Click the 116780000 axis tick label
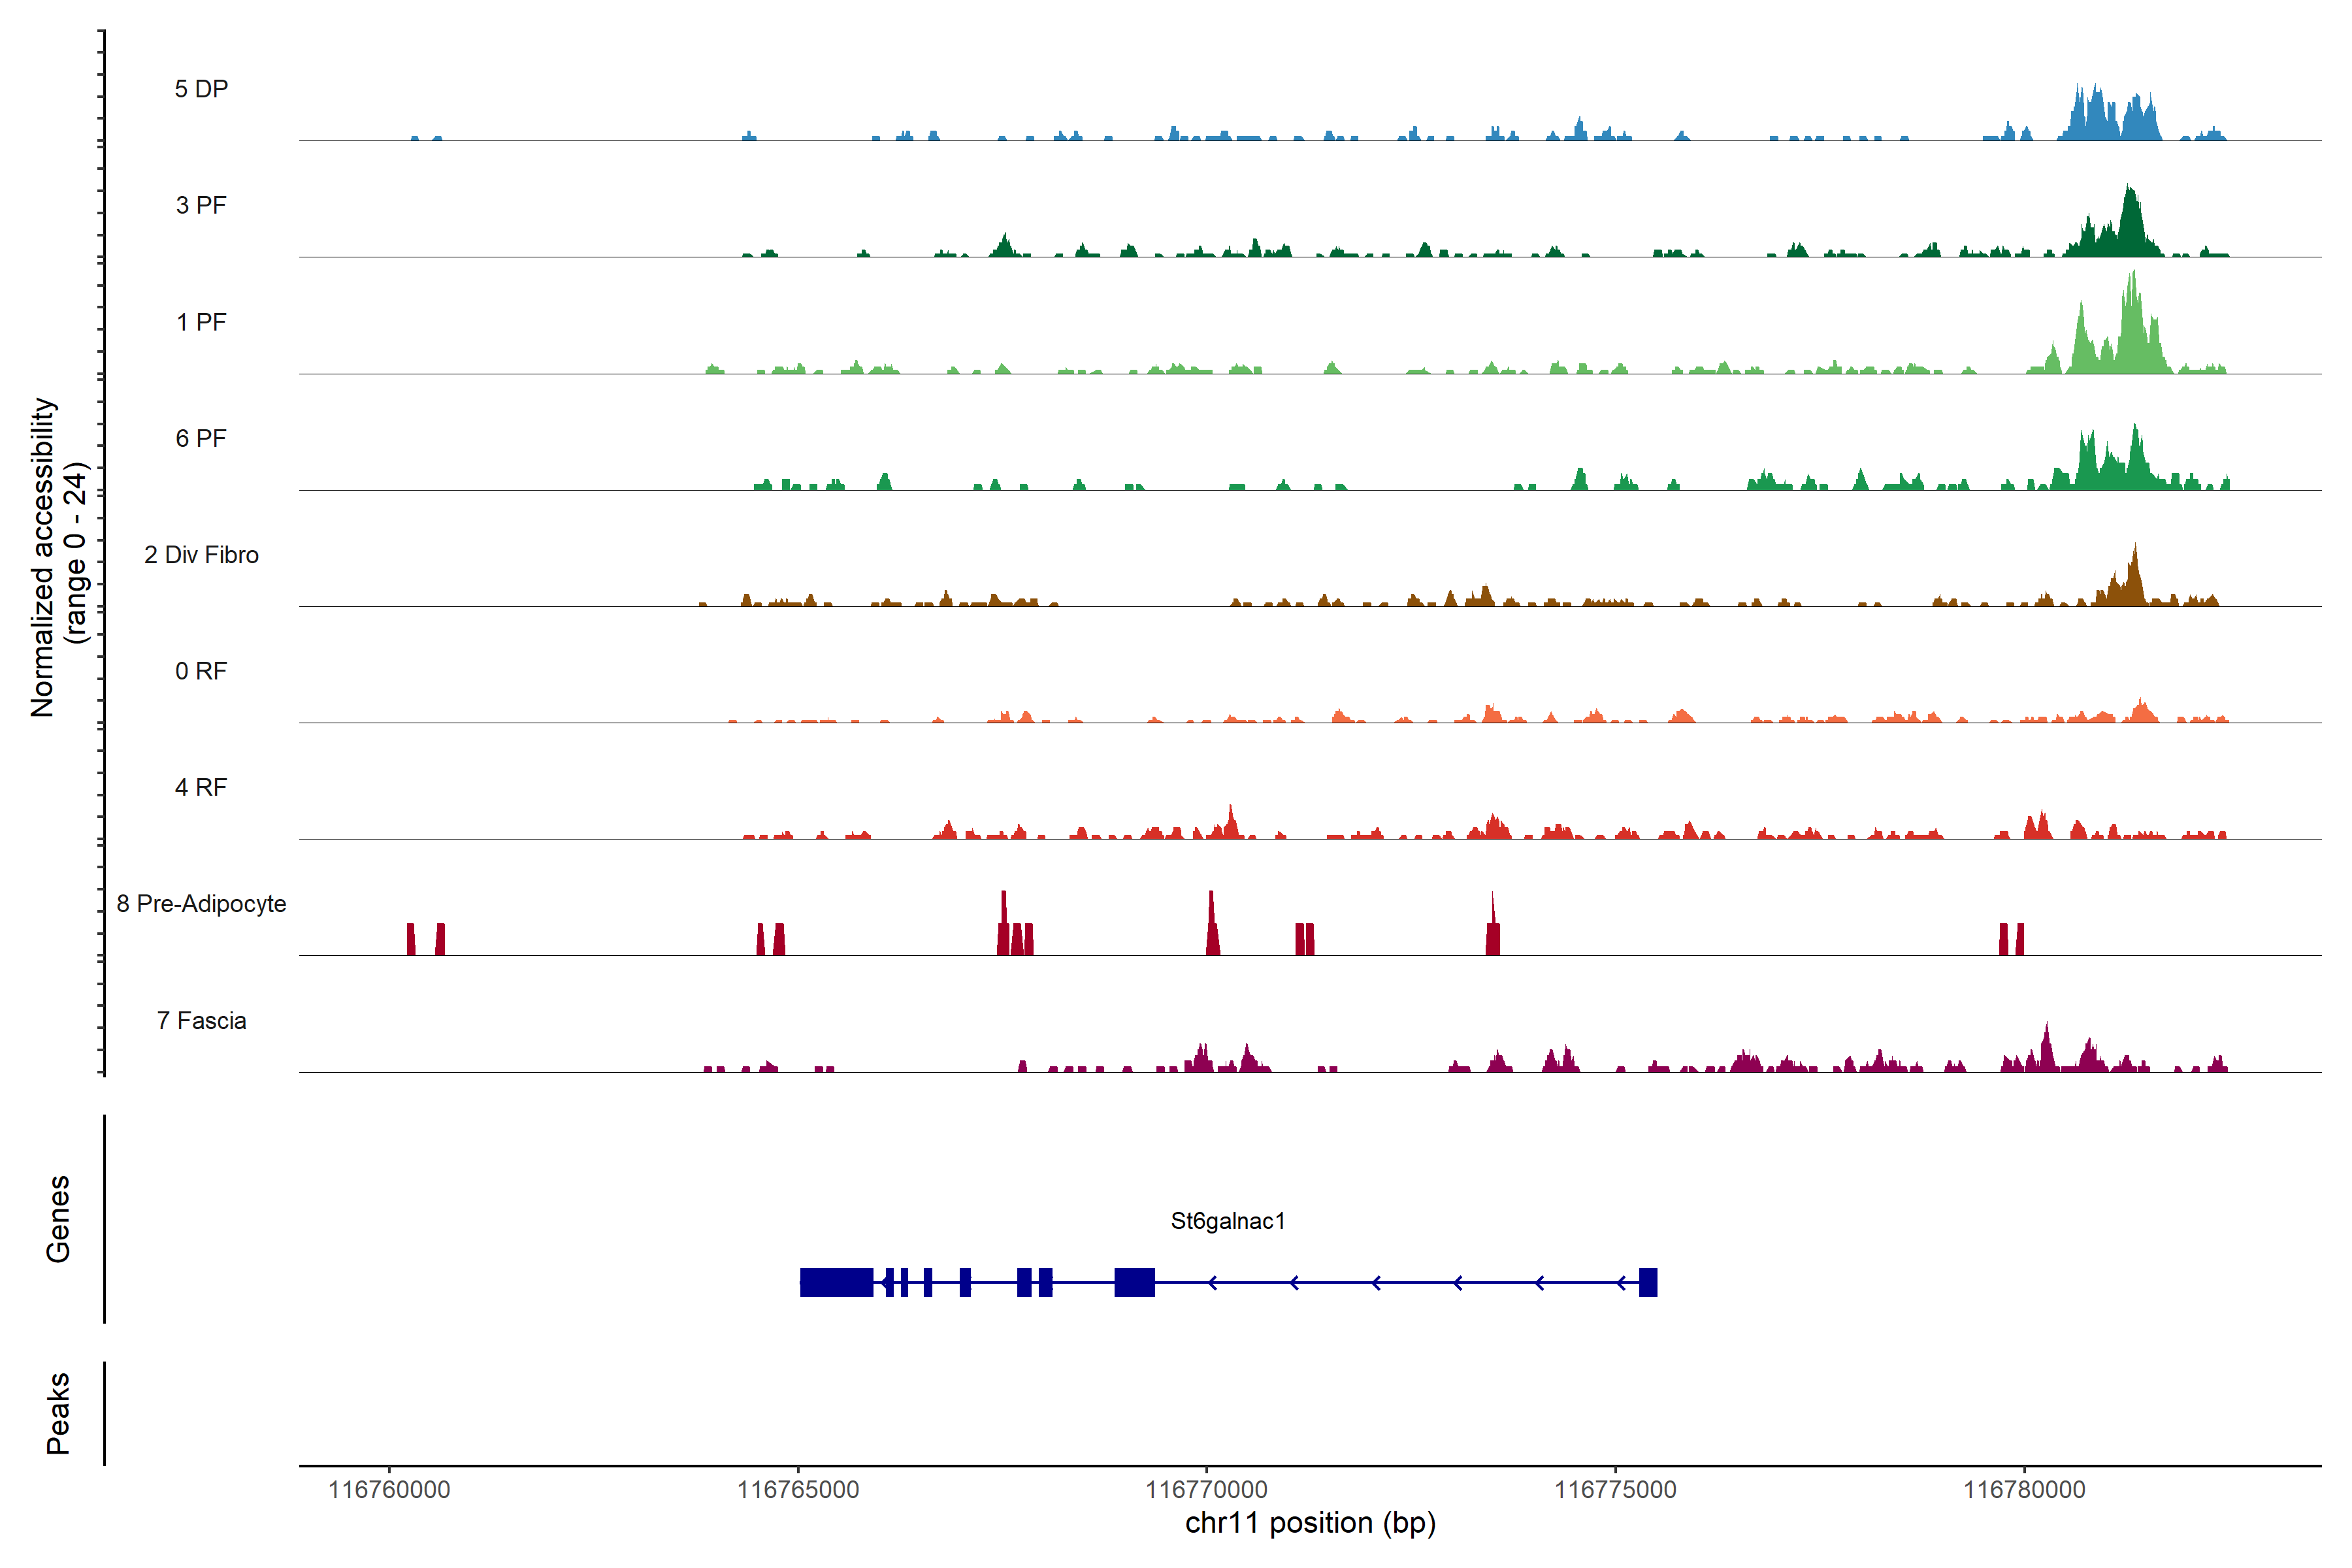This screenshot has width=2352, height=1568. point(2024,1490)
